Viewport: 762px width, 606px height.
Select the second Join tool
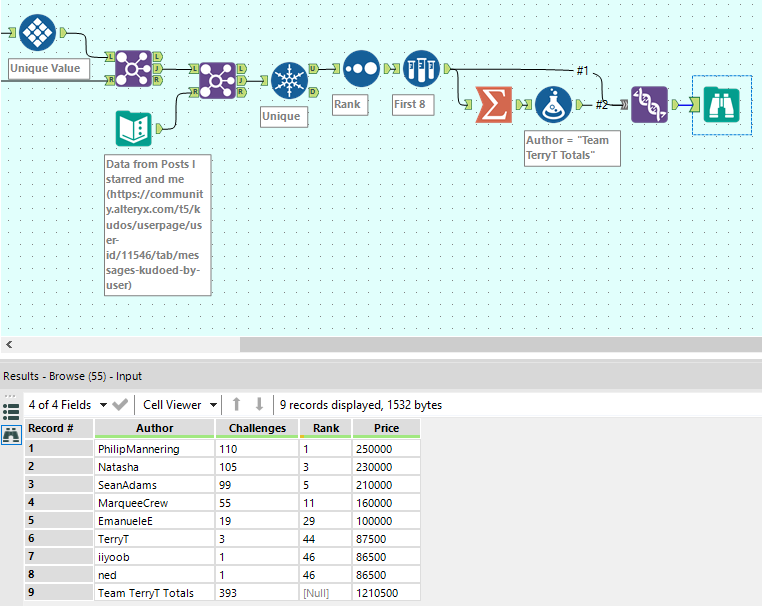(x=217, y=80)
